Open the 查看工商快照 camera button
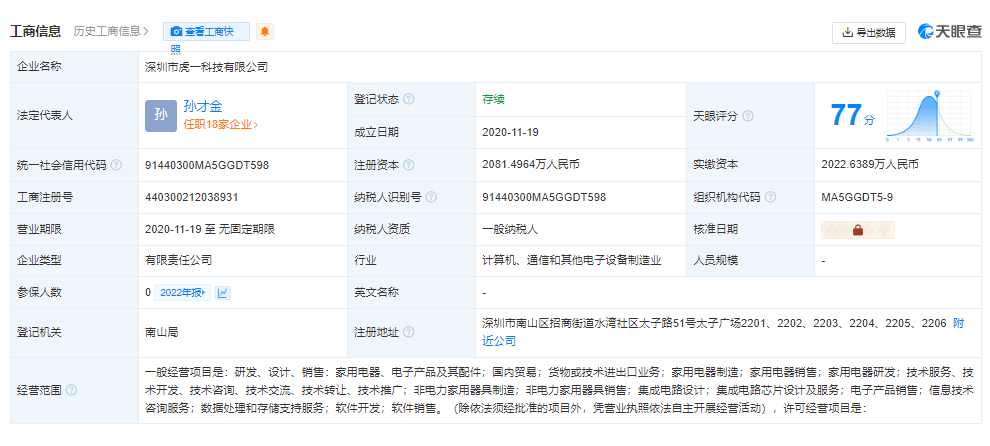 pyautogui.click(x=206, y=32)
